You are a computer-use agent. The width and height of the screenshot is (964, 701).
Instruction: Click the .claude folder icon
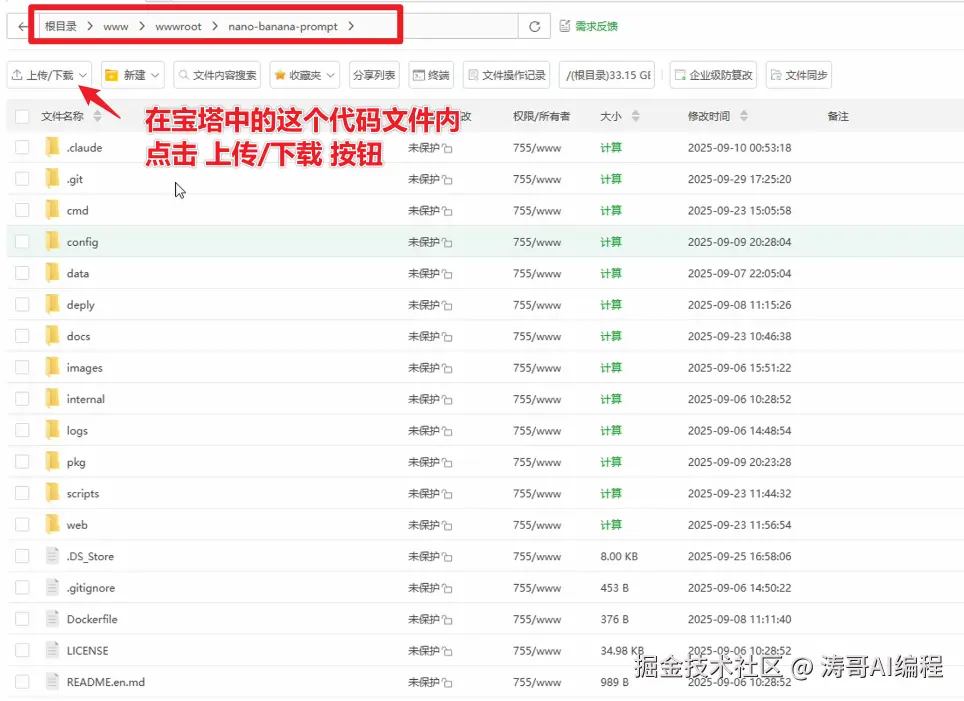coord(52,147)
